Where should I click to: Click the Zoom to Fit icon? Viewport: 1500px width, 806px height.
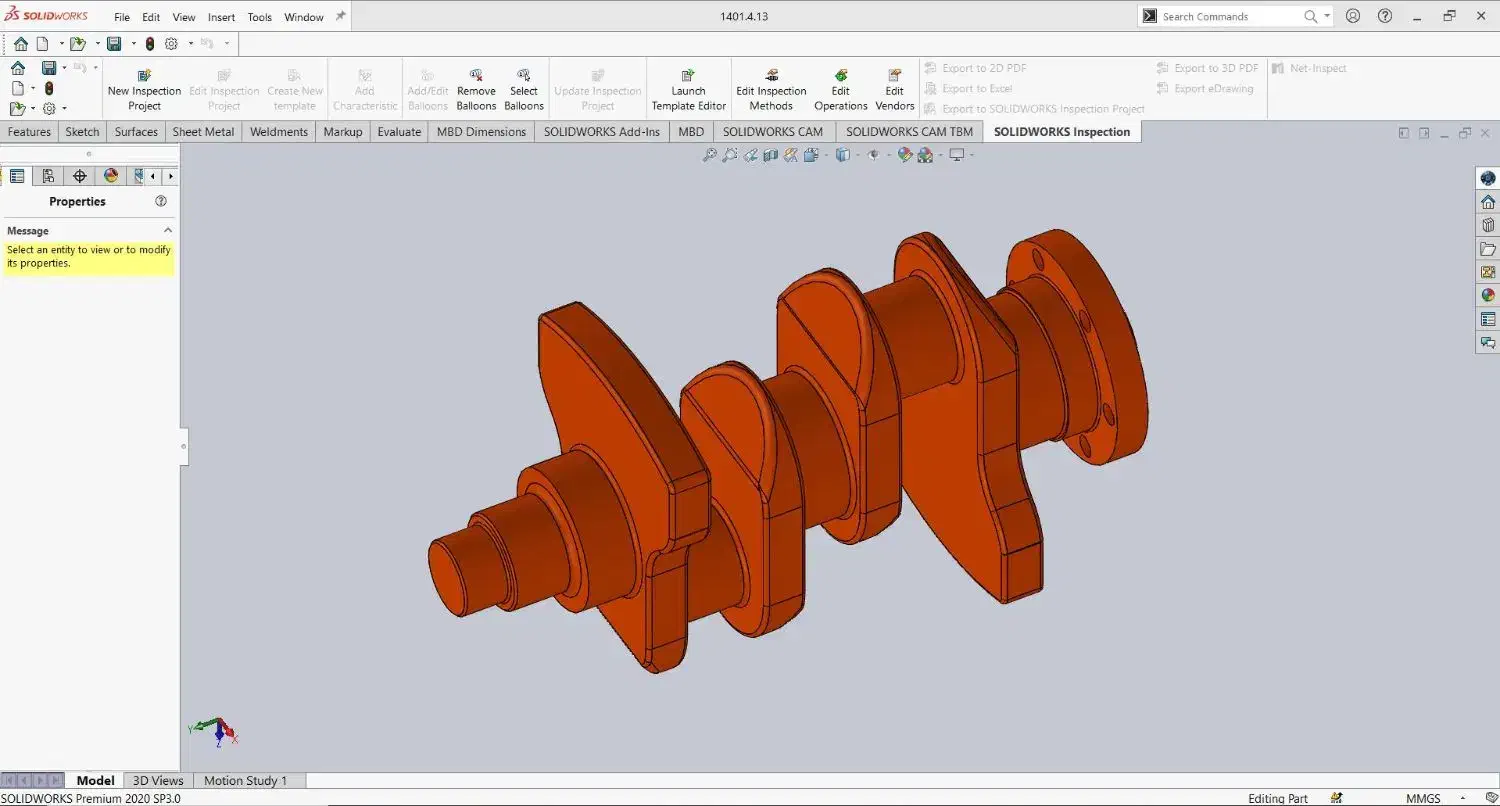[709, 155]
